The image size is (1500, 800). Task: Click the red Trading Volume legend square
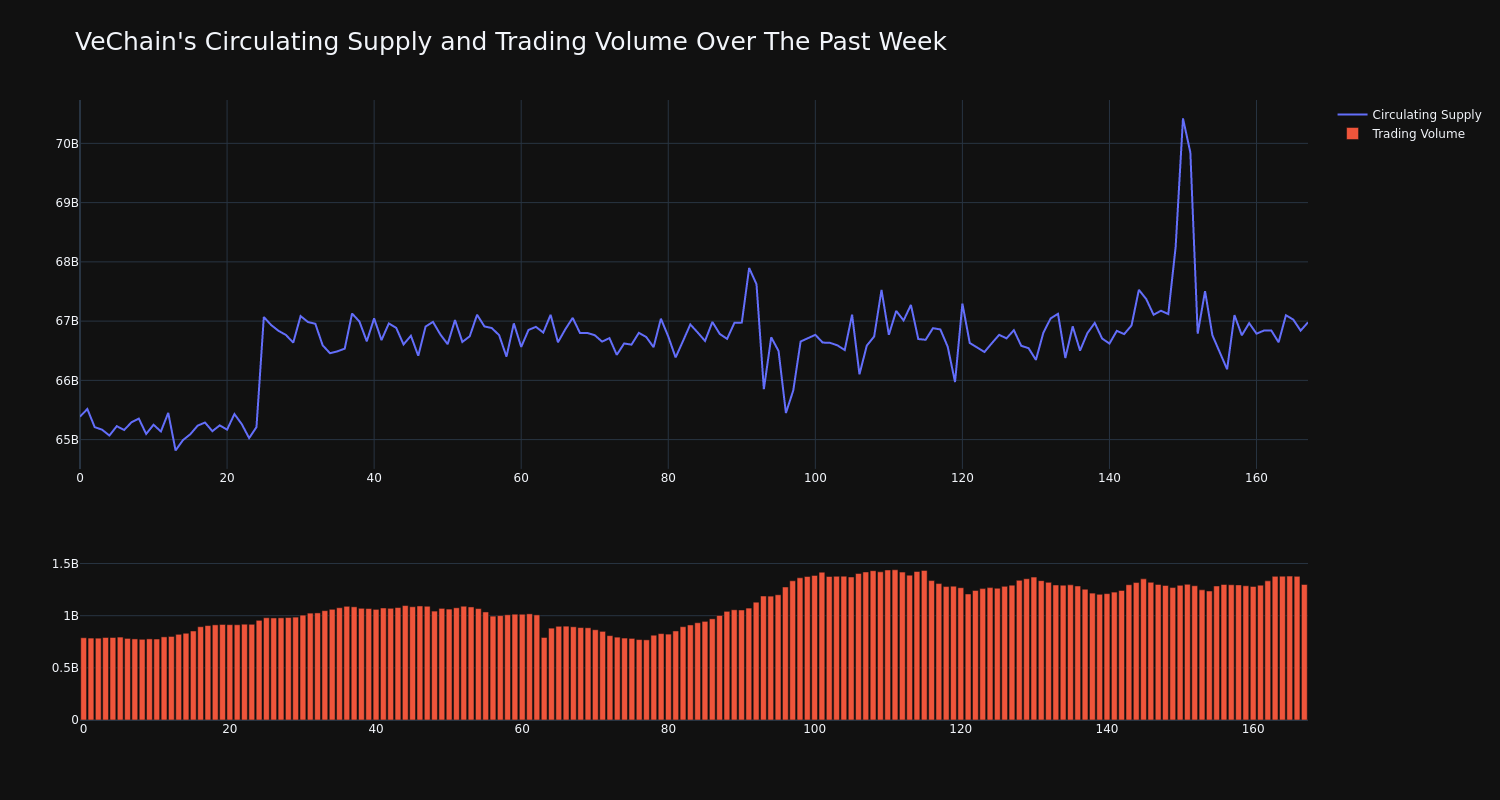pyautogui.click(x=1352, y=134)
